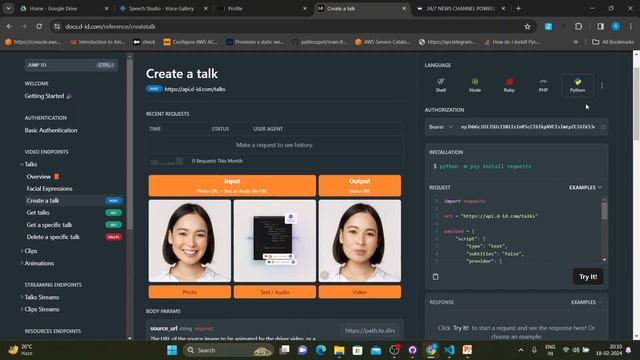The image size is (640, 360).
Task: Click the source_url input field
Action: click(x=370, y=331)
